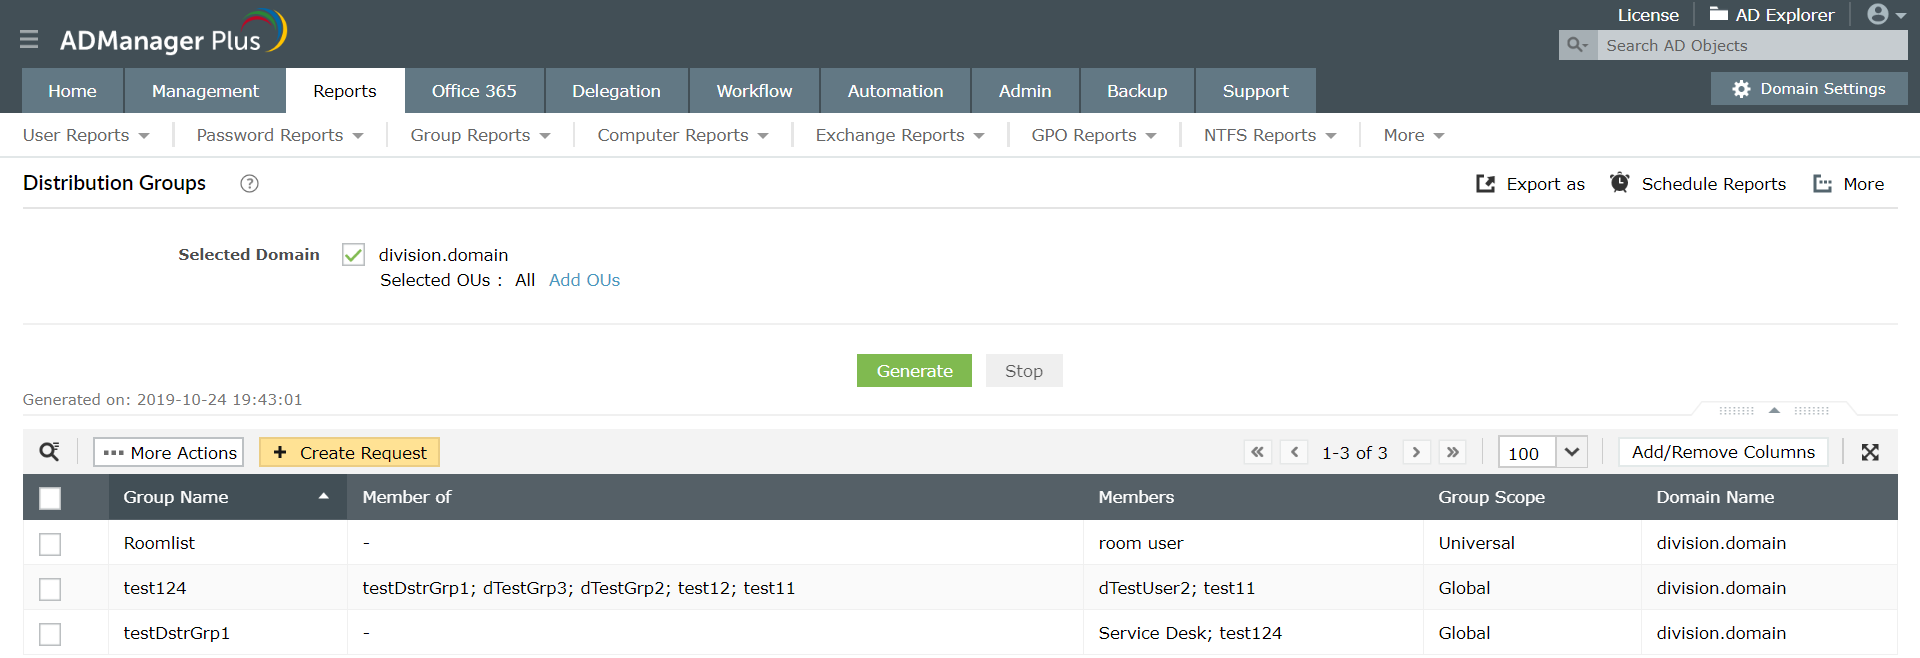Uncheck the division.domain selected domain checkbox
The width and height of the screenshot is (1920, 658).
pyautogui.click(x=353, y=255)
